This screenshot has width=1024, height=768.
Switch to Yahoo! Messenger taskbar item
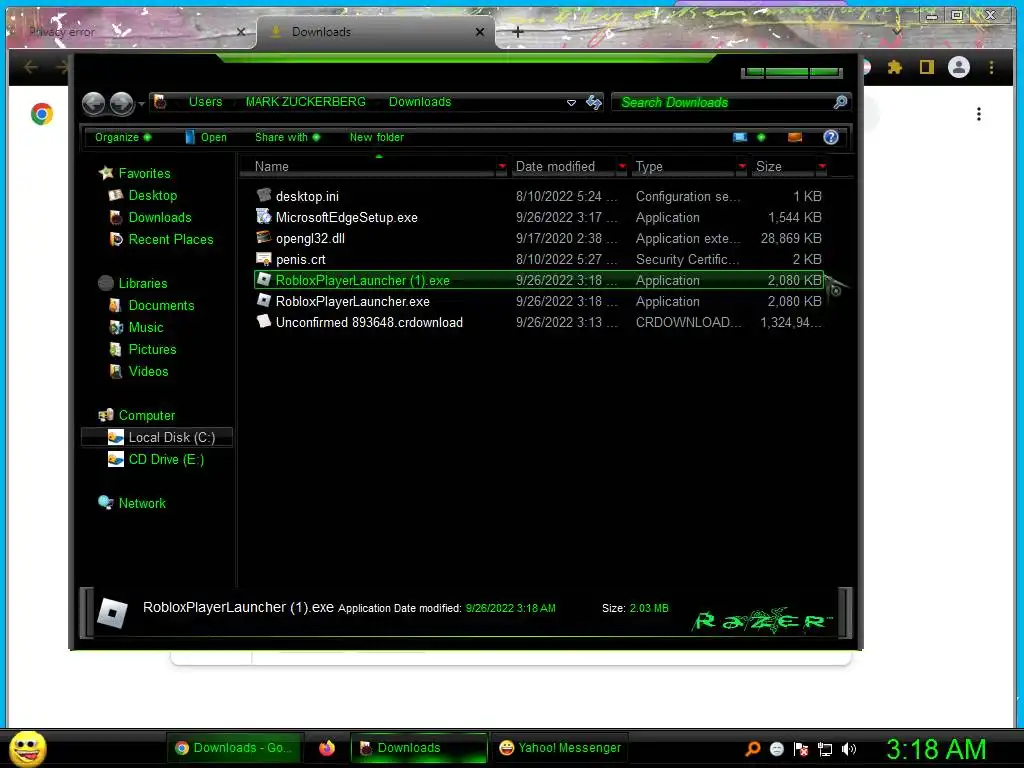(559, 748)
